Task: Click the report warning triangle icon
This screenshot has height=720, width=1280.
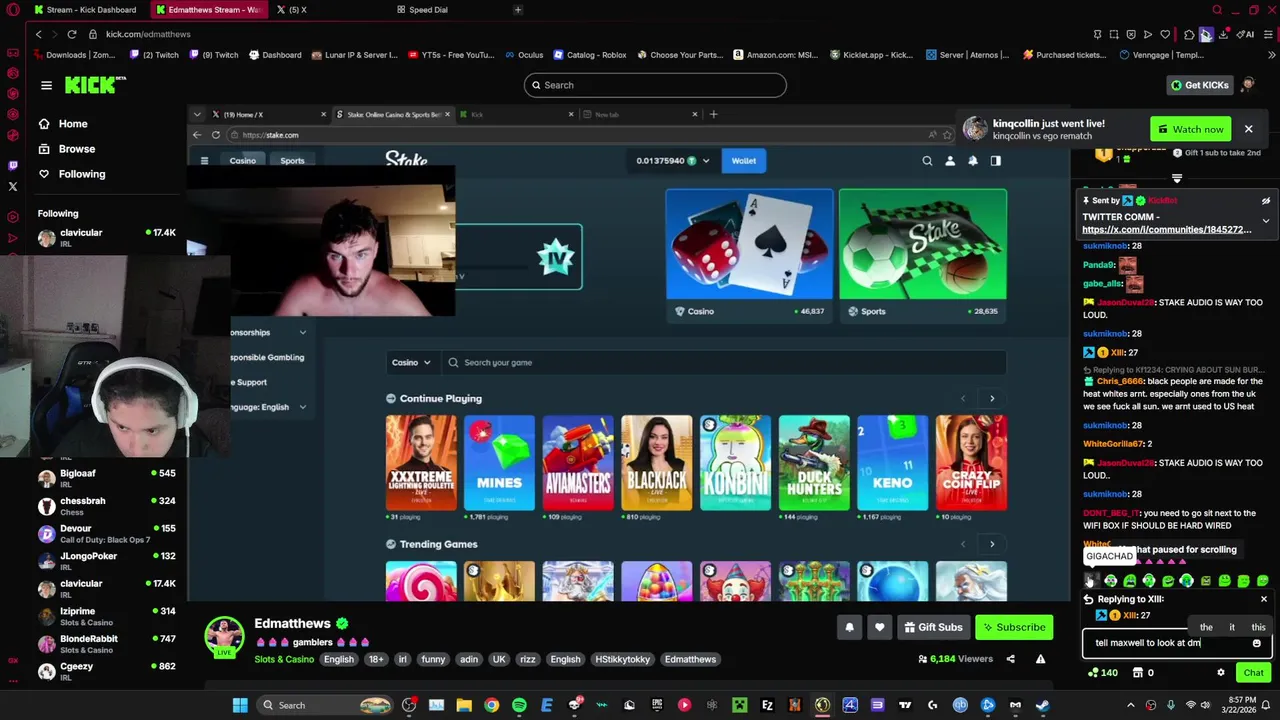Action: pos(1040,659)
